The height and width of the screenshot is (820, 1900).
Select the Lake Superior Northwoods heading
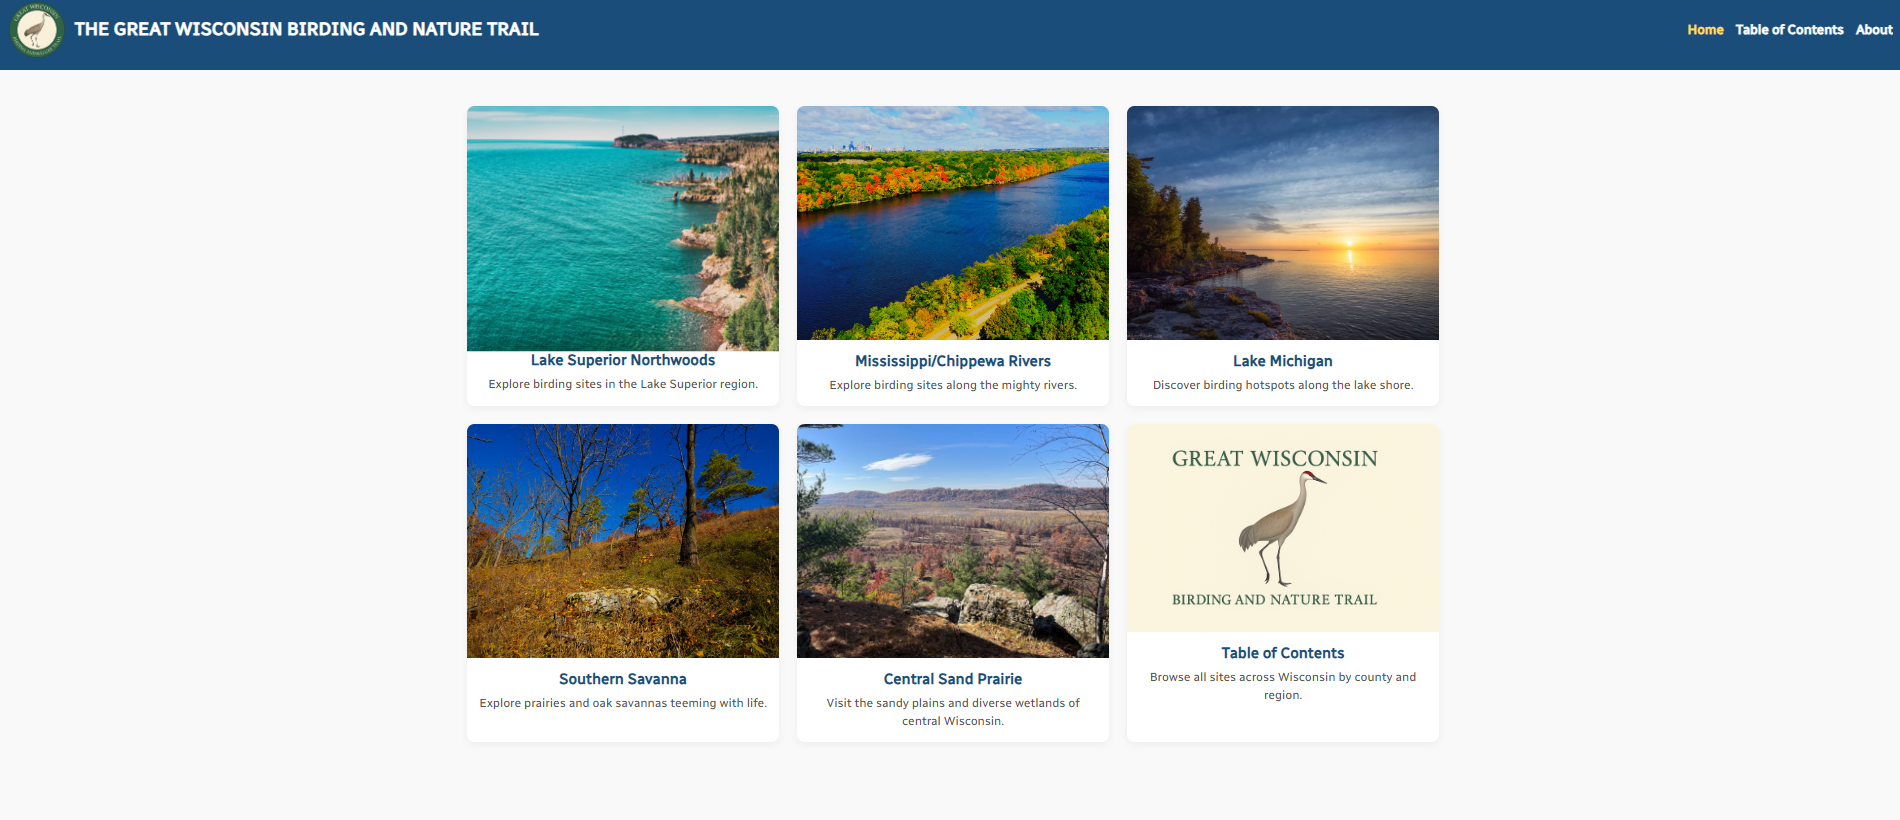coord(623,360)
